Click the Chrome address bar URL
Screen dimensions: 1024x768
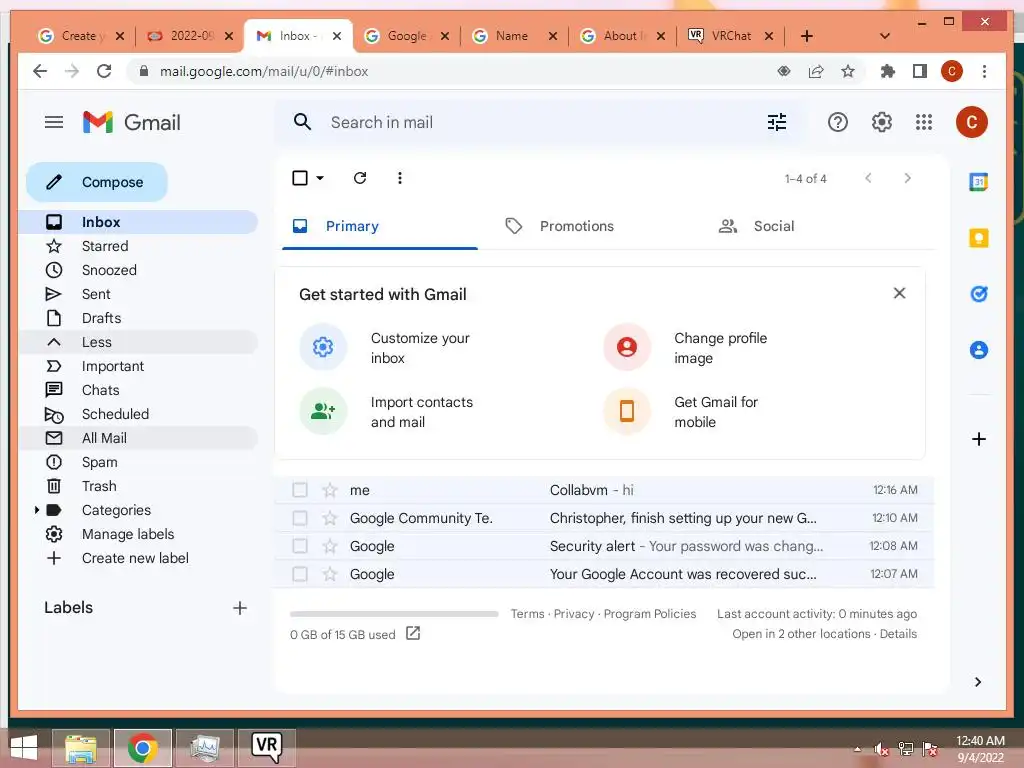pos(264,71)
